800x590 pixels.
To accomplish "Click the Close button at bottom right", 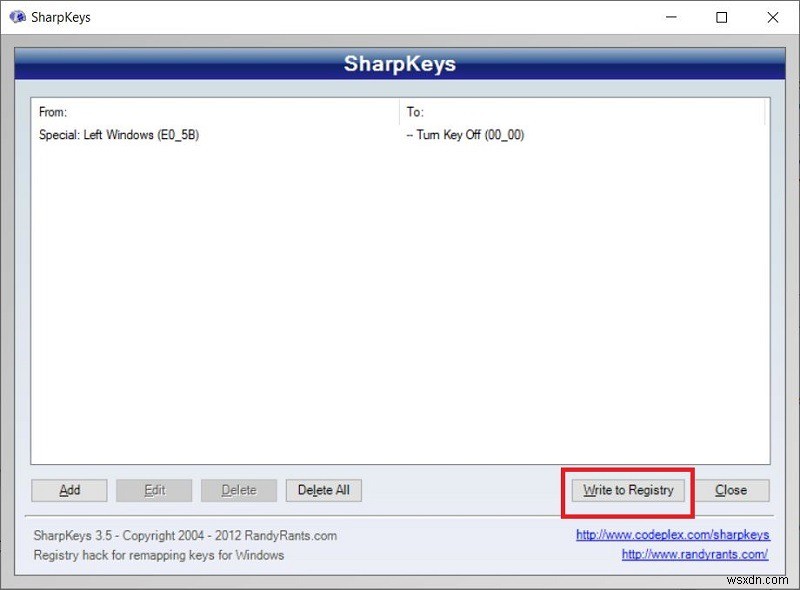I will pyautogui.click(x=733, y=490).
